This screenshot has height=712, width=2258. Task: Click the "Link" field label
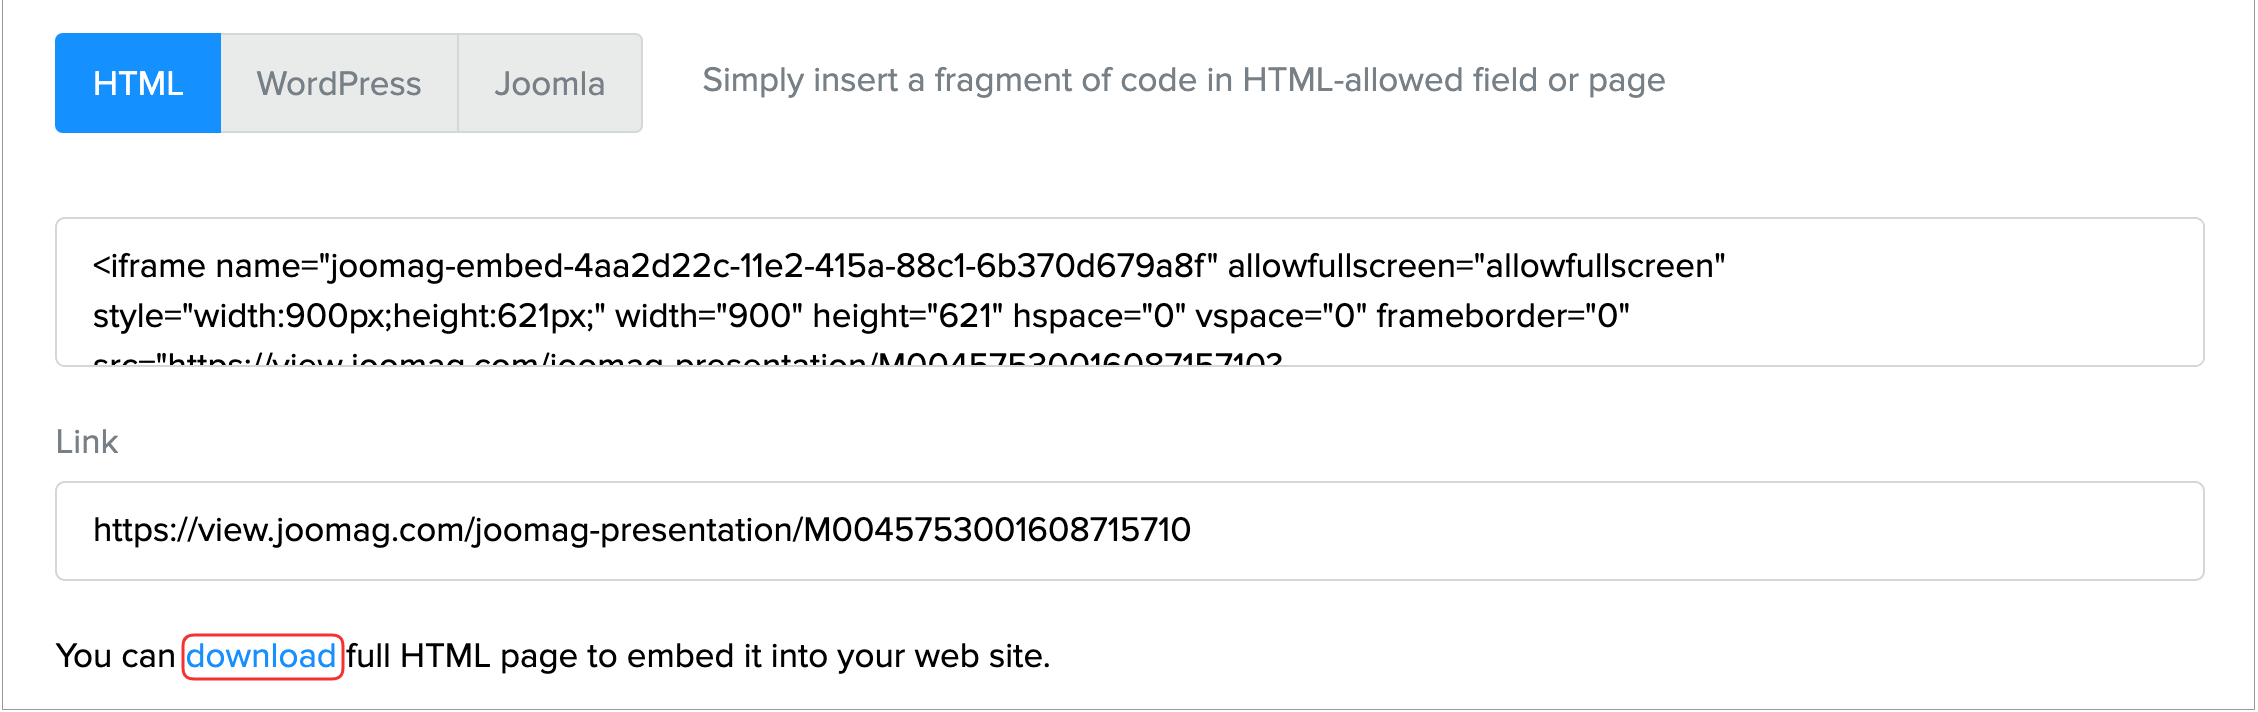[x=87, y=442]
